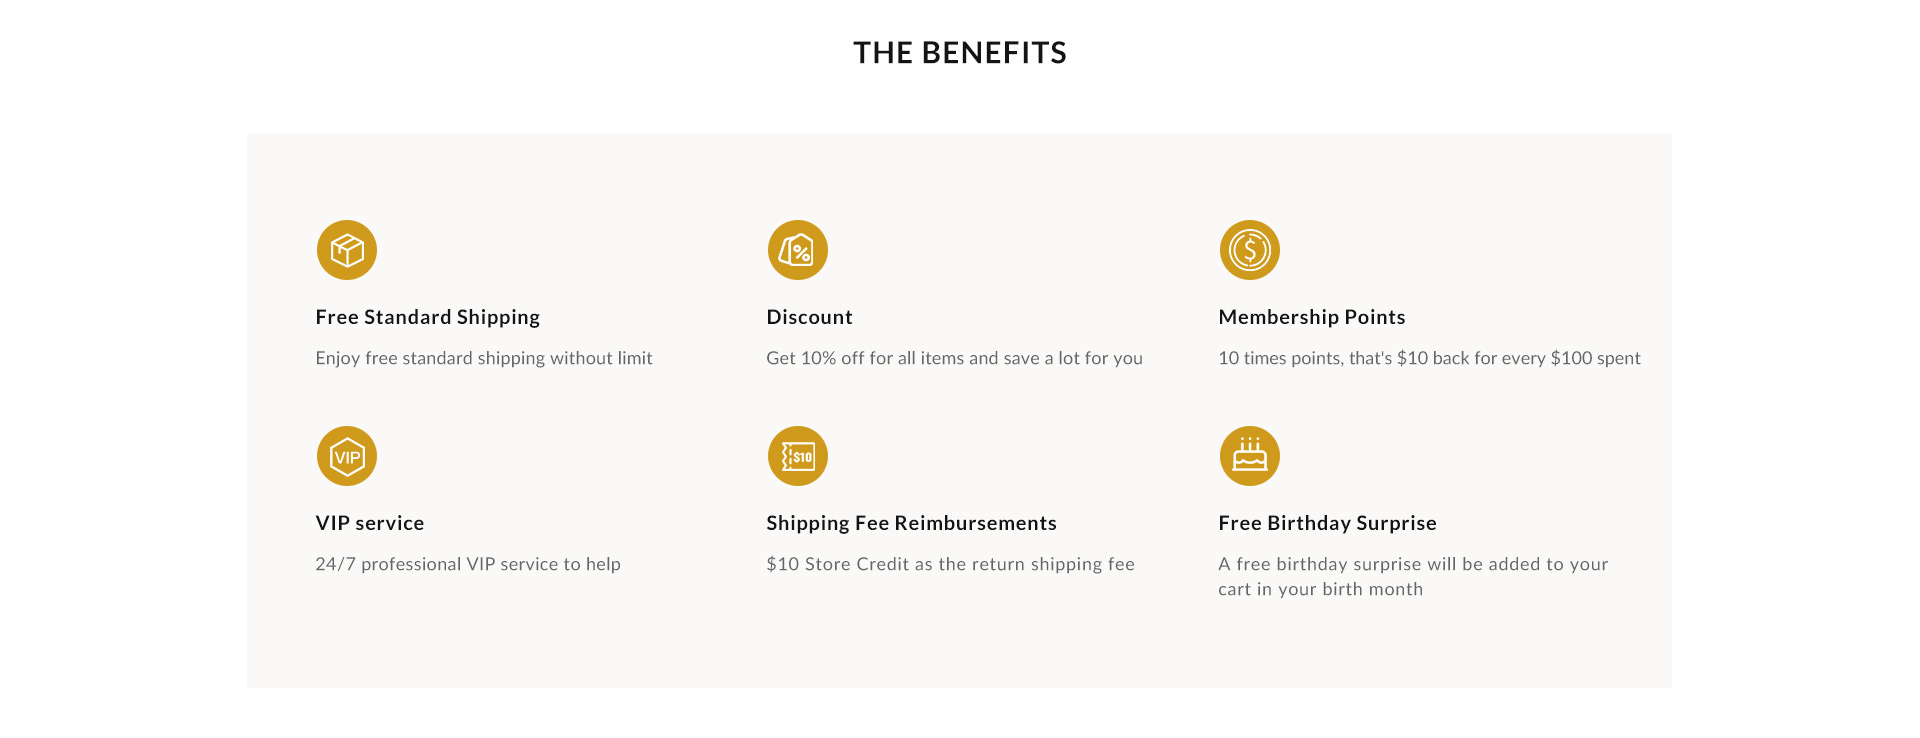Click the Membership Points dollar coin icon
Viewport: 1920px width, 738px height.
(1250, 250)
